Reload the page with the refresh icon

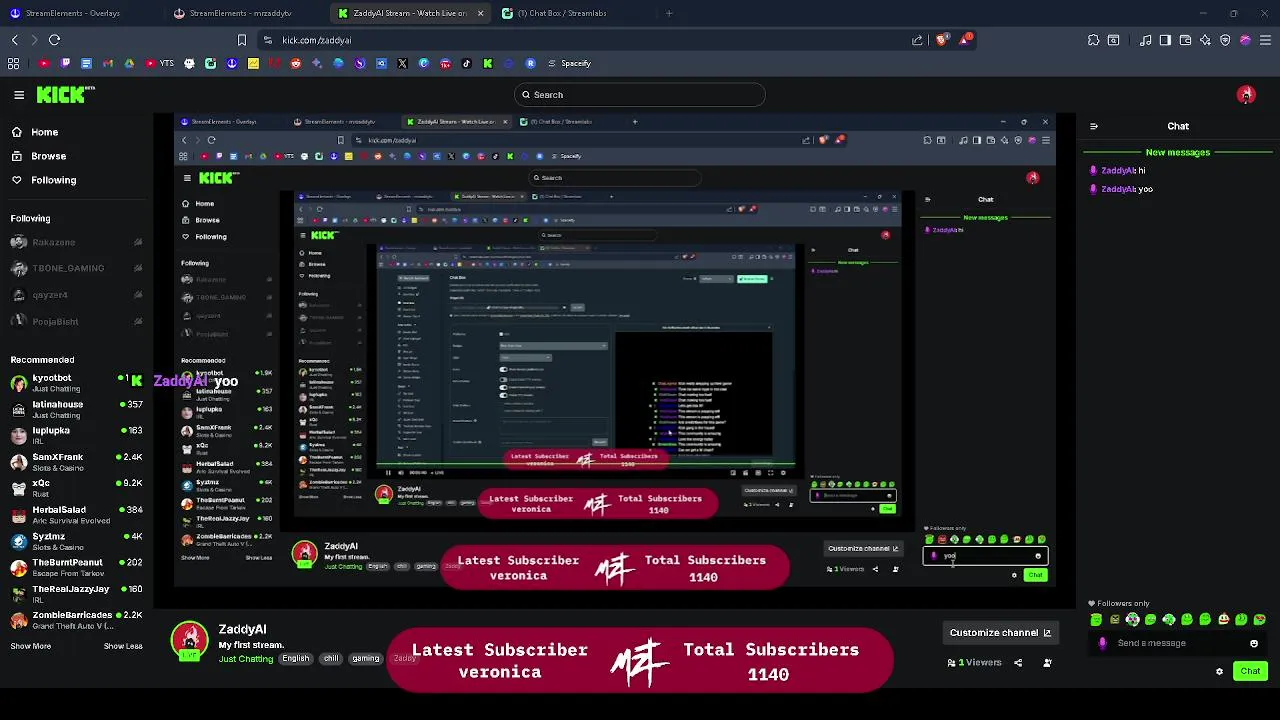[x=55, y=40]
